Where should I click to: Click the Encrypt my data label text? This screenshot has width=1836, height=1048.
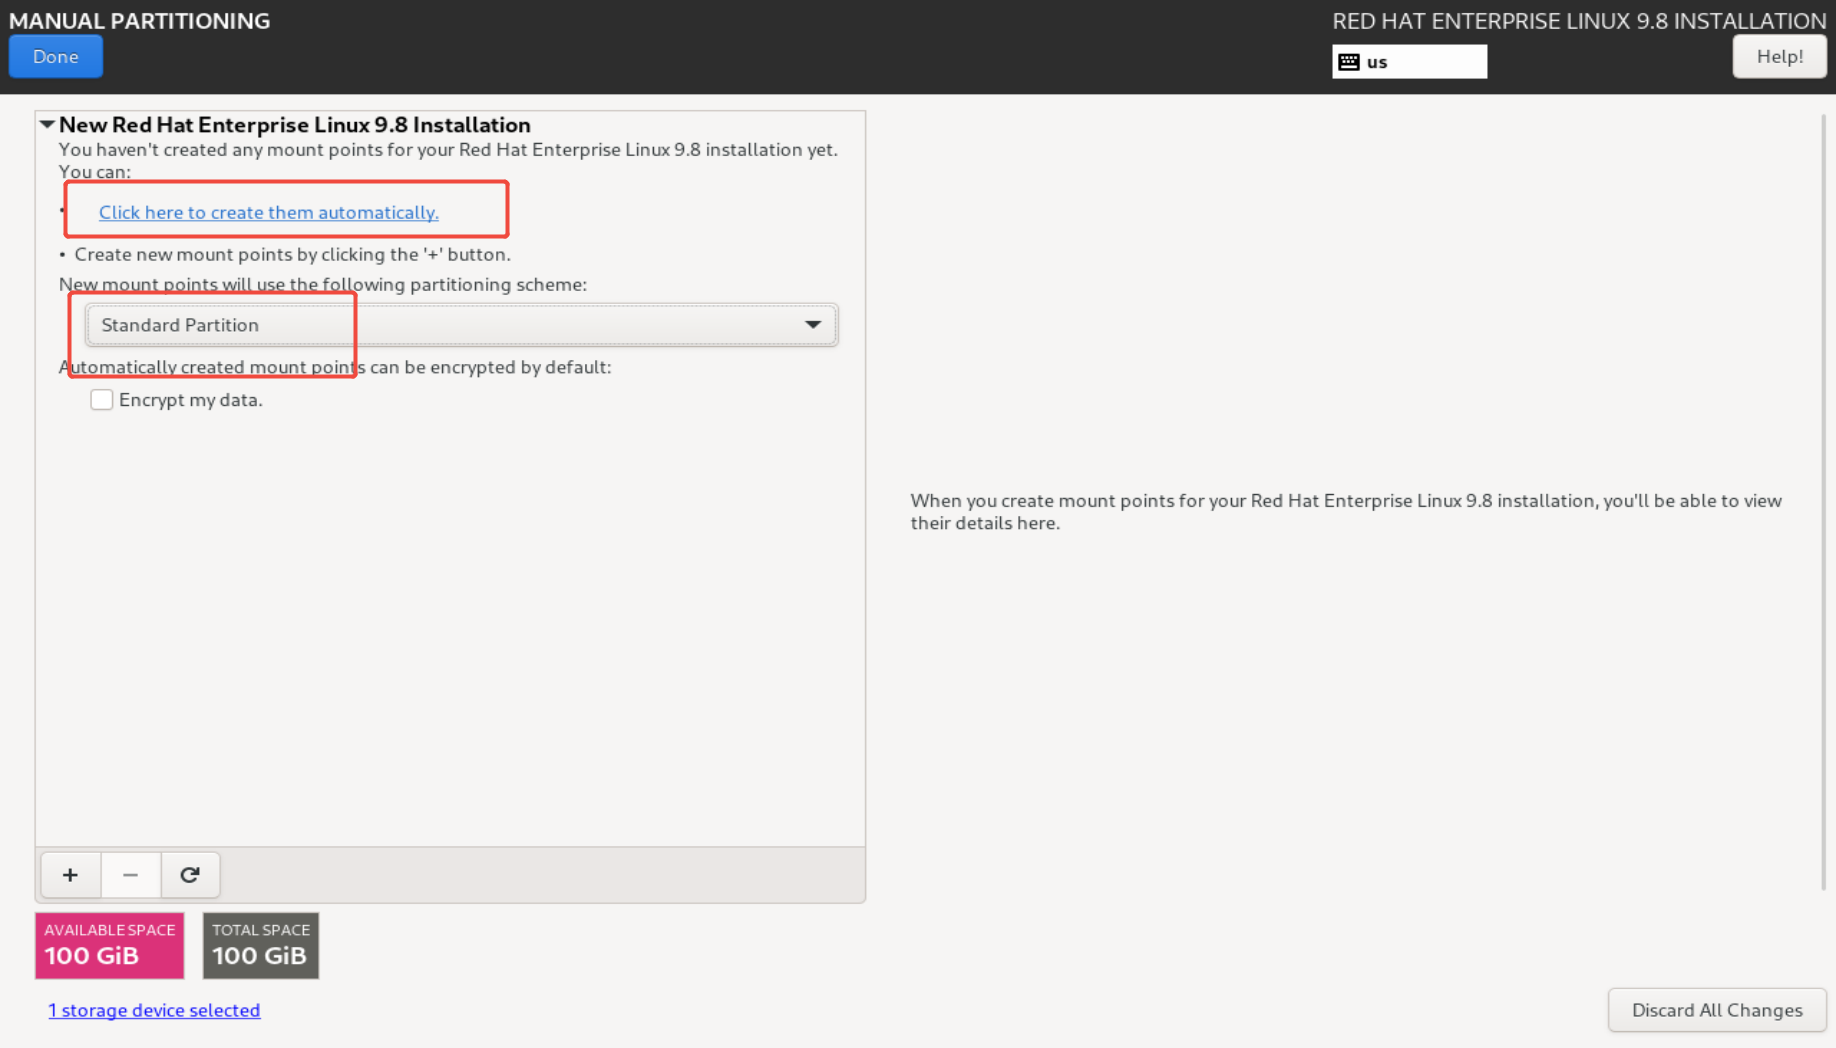click(x=191, y=400)
